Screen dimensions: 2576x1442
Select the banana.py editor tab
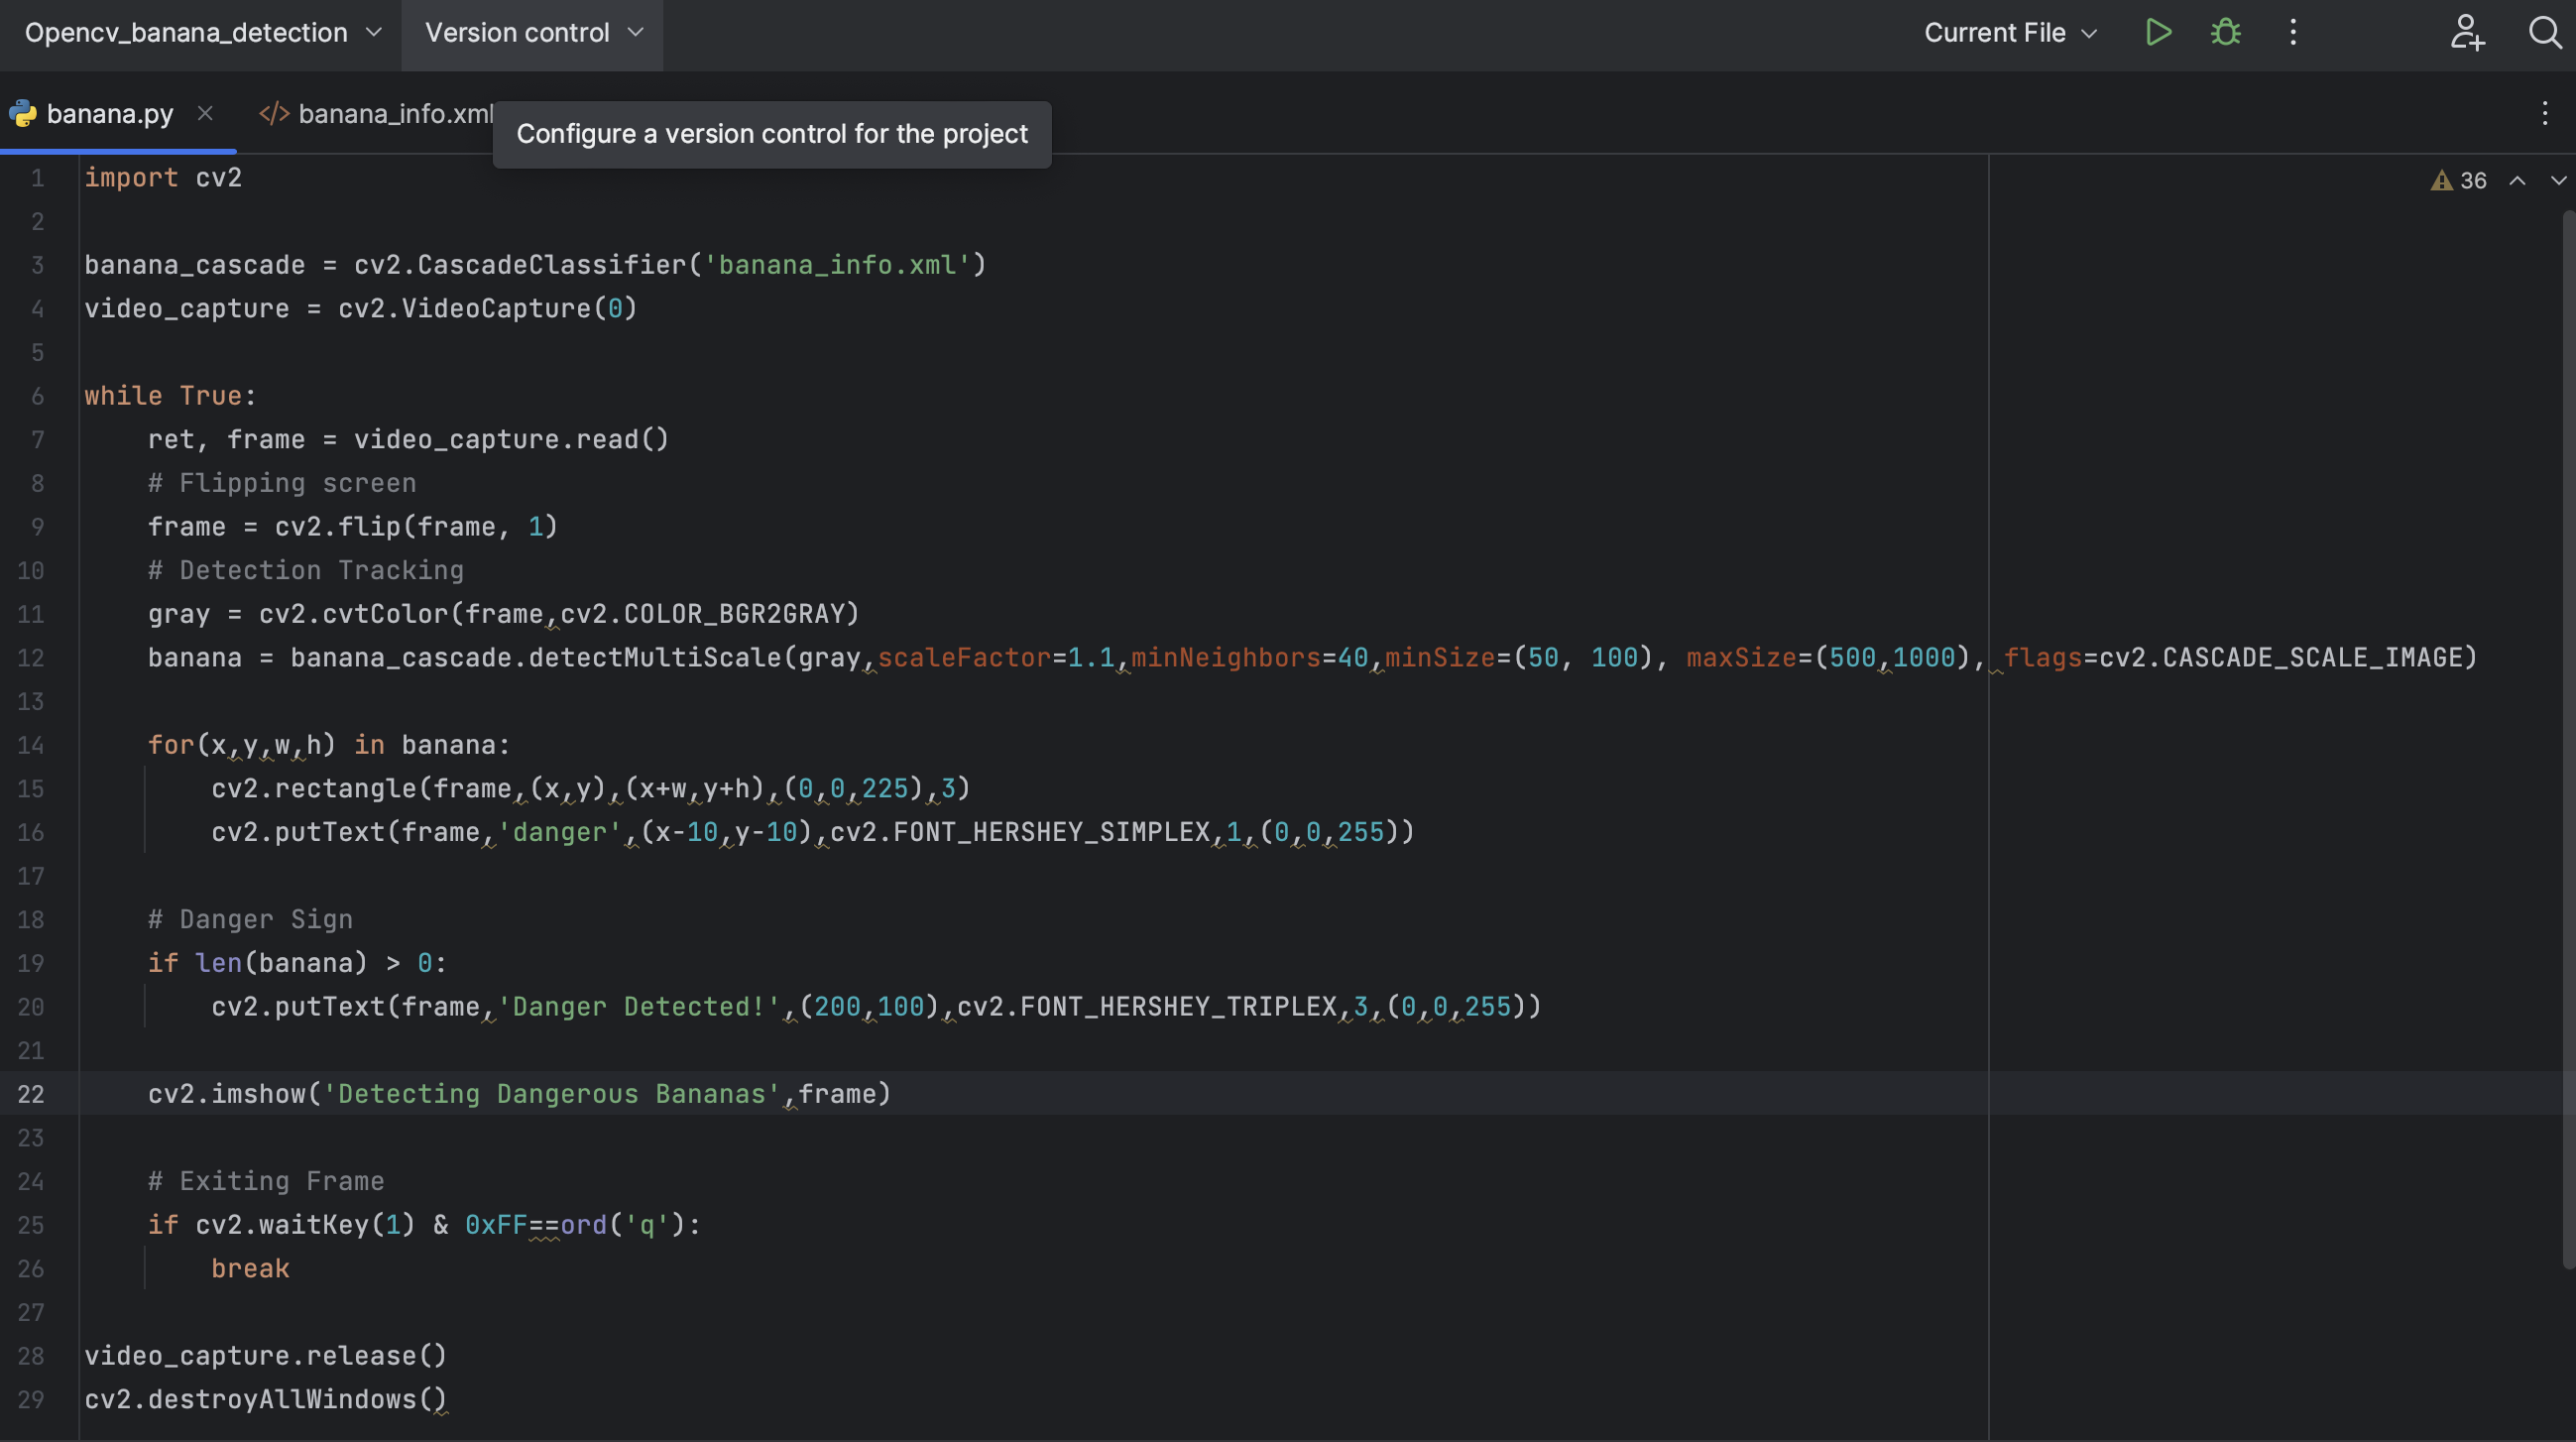point(110,114)
